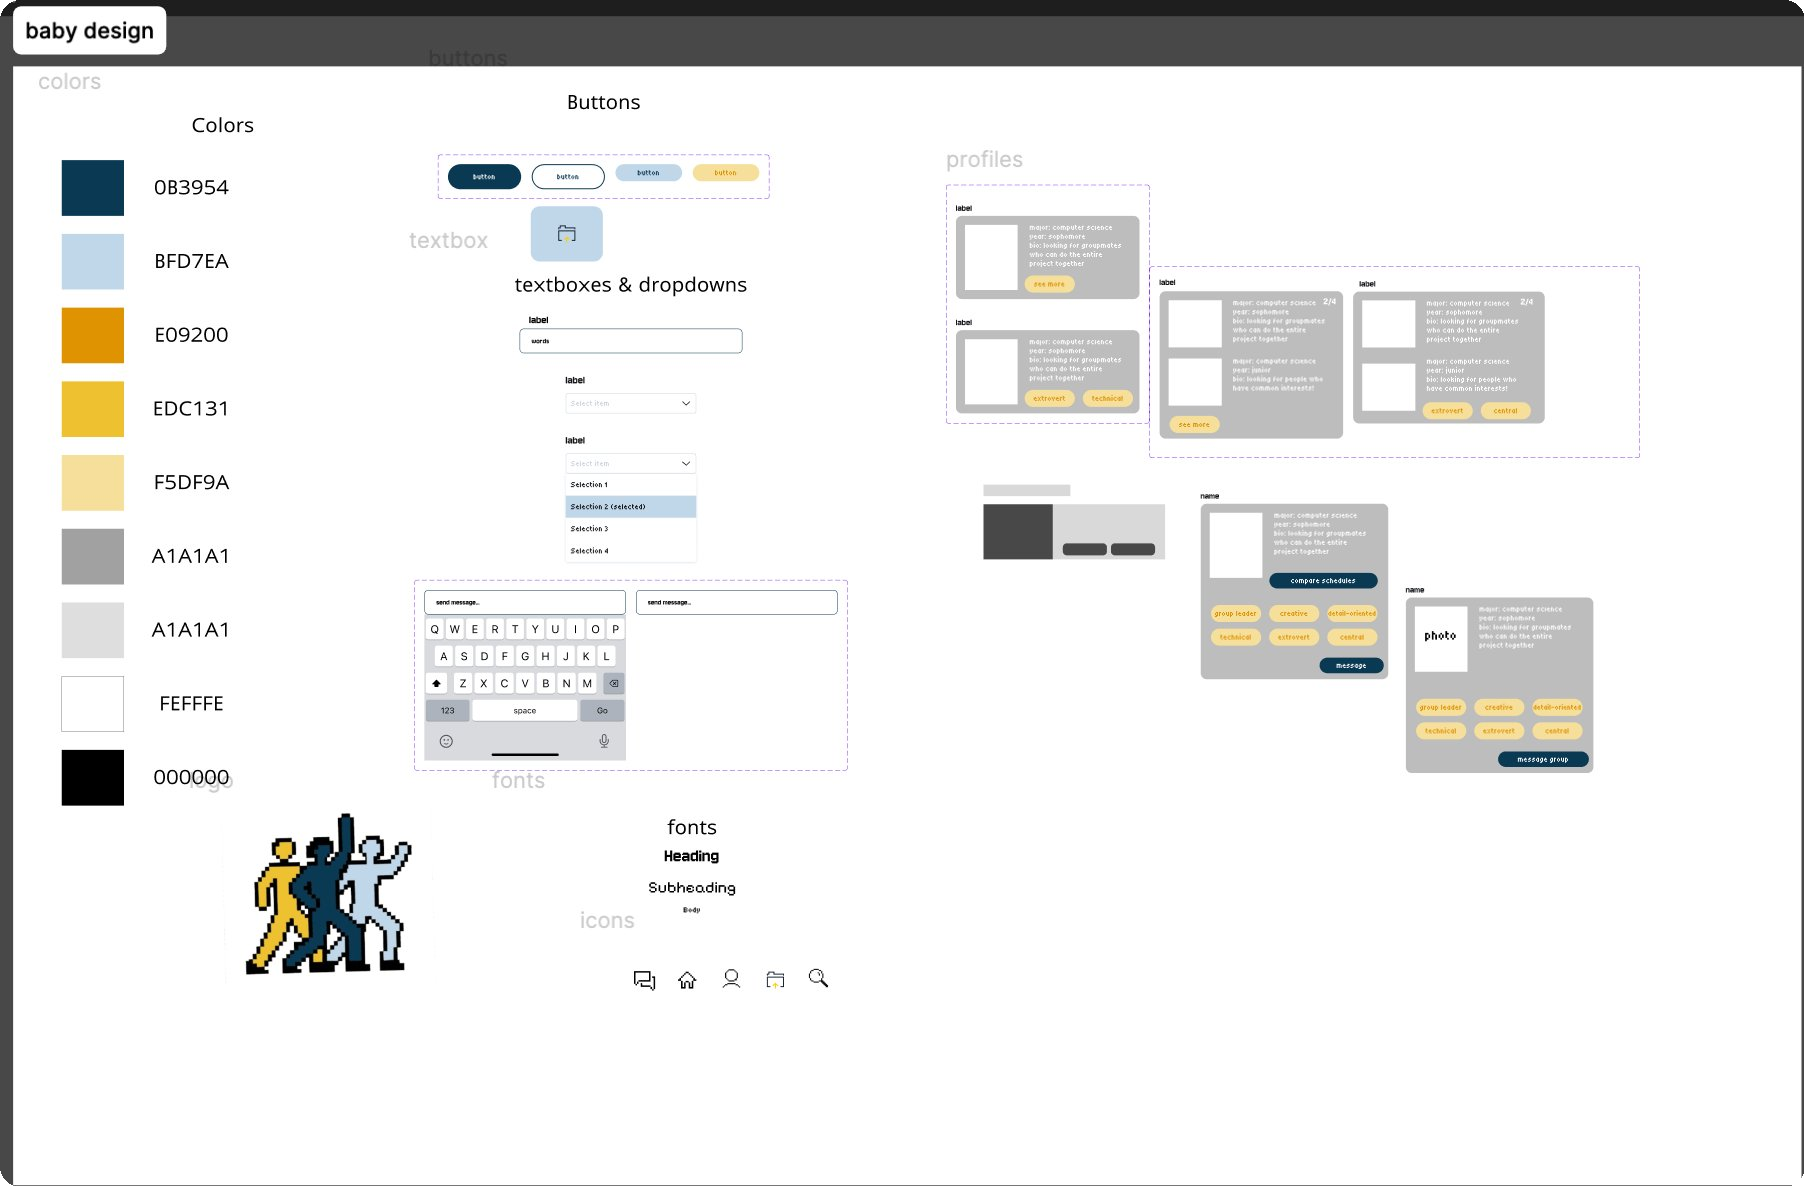
Task: Click the chevron of the expanded dropdown
Action: (686, 463)
